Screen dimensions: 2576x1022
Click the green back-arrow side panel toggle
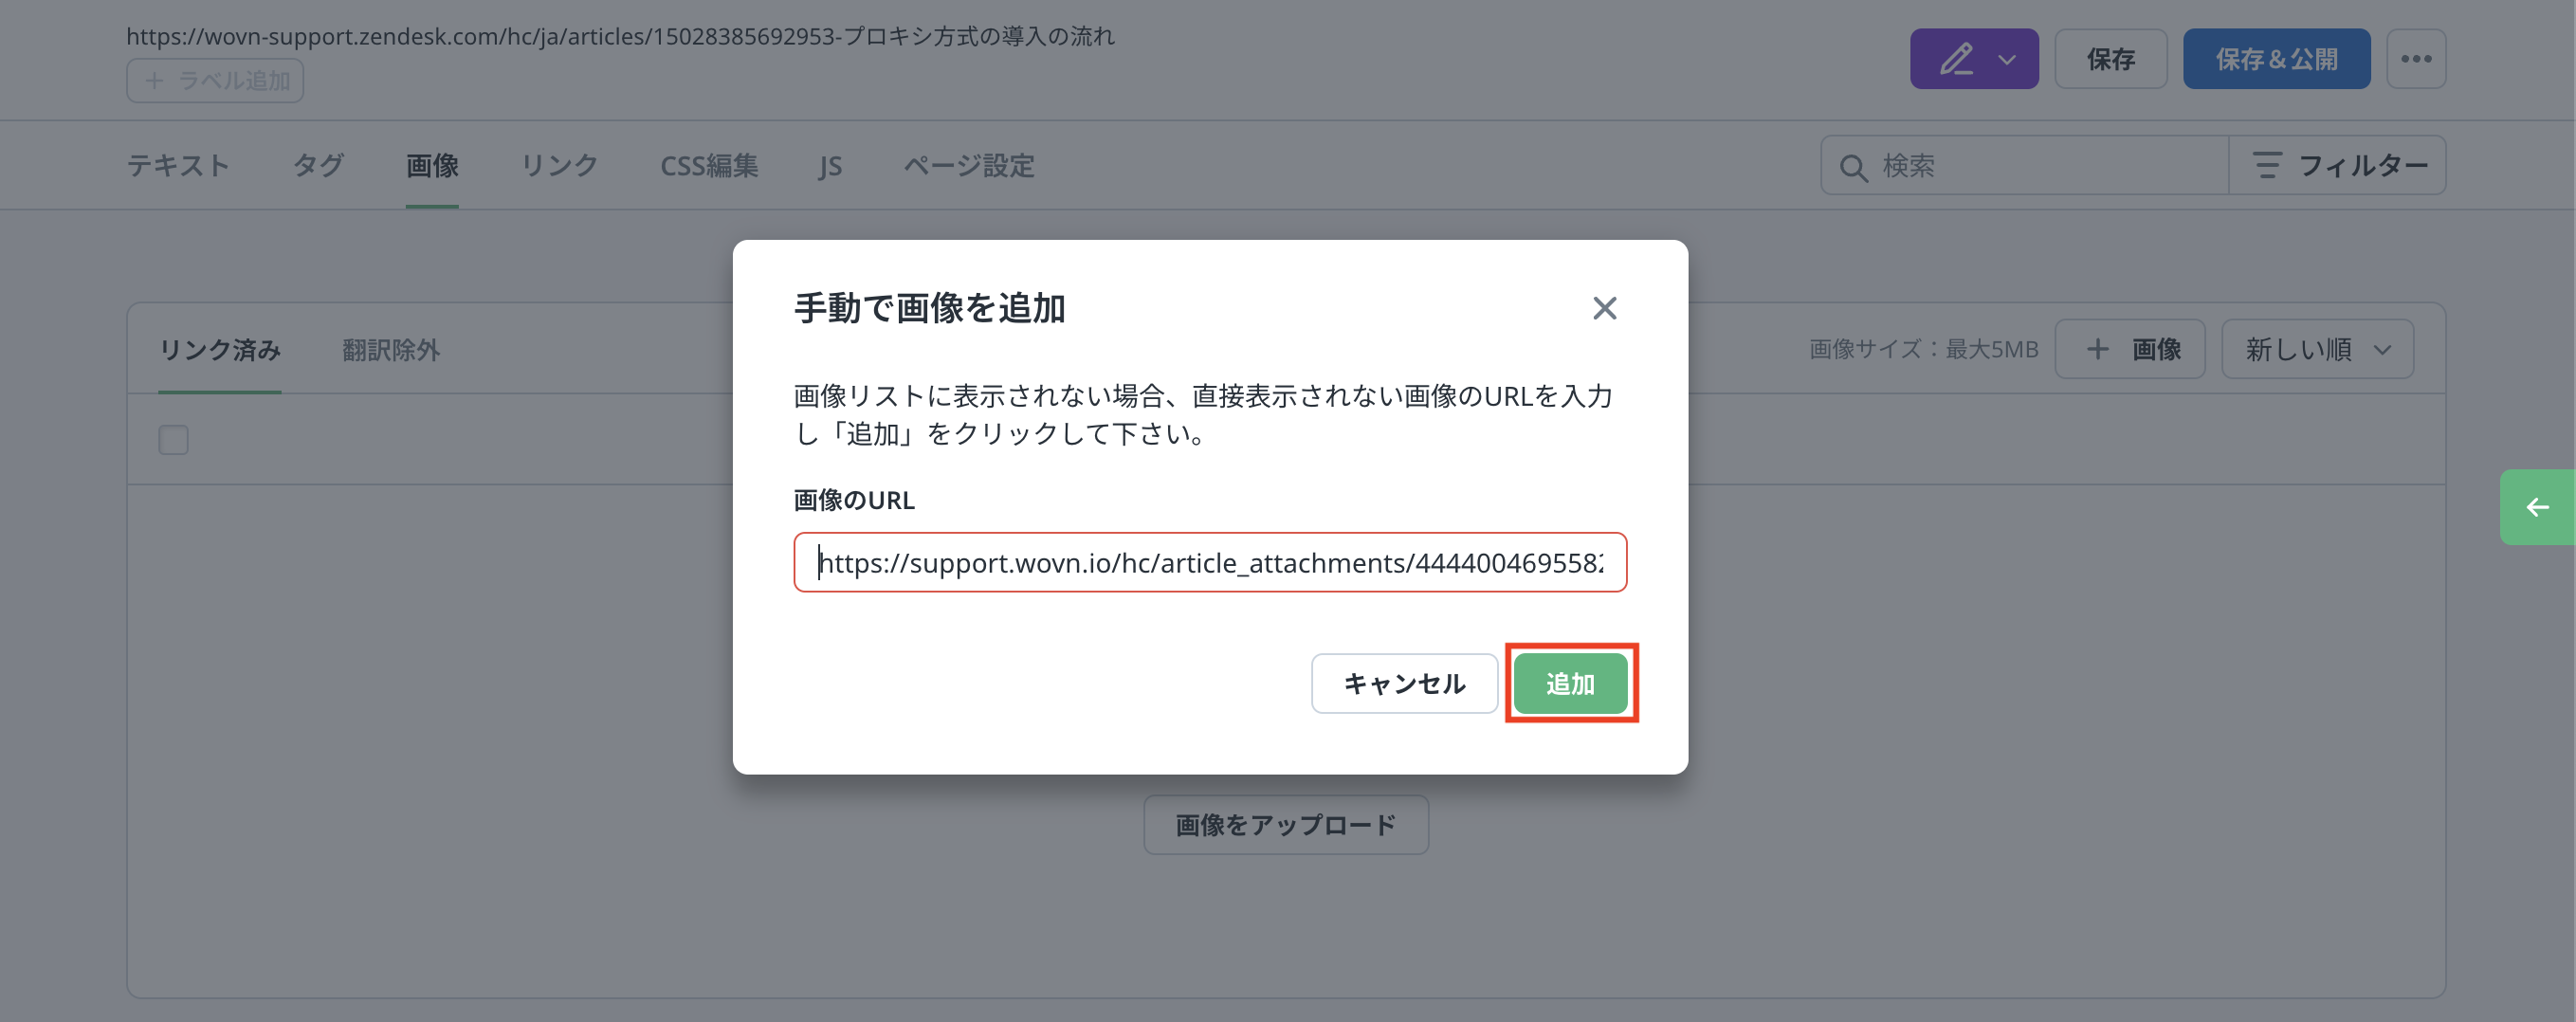point(2537,507)
